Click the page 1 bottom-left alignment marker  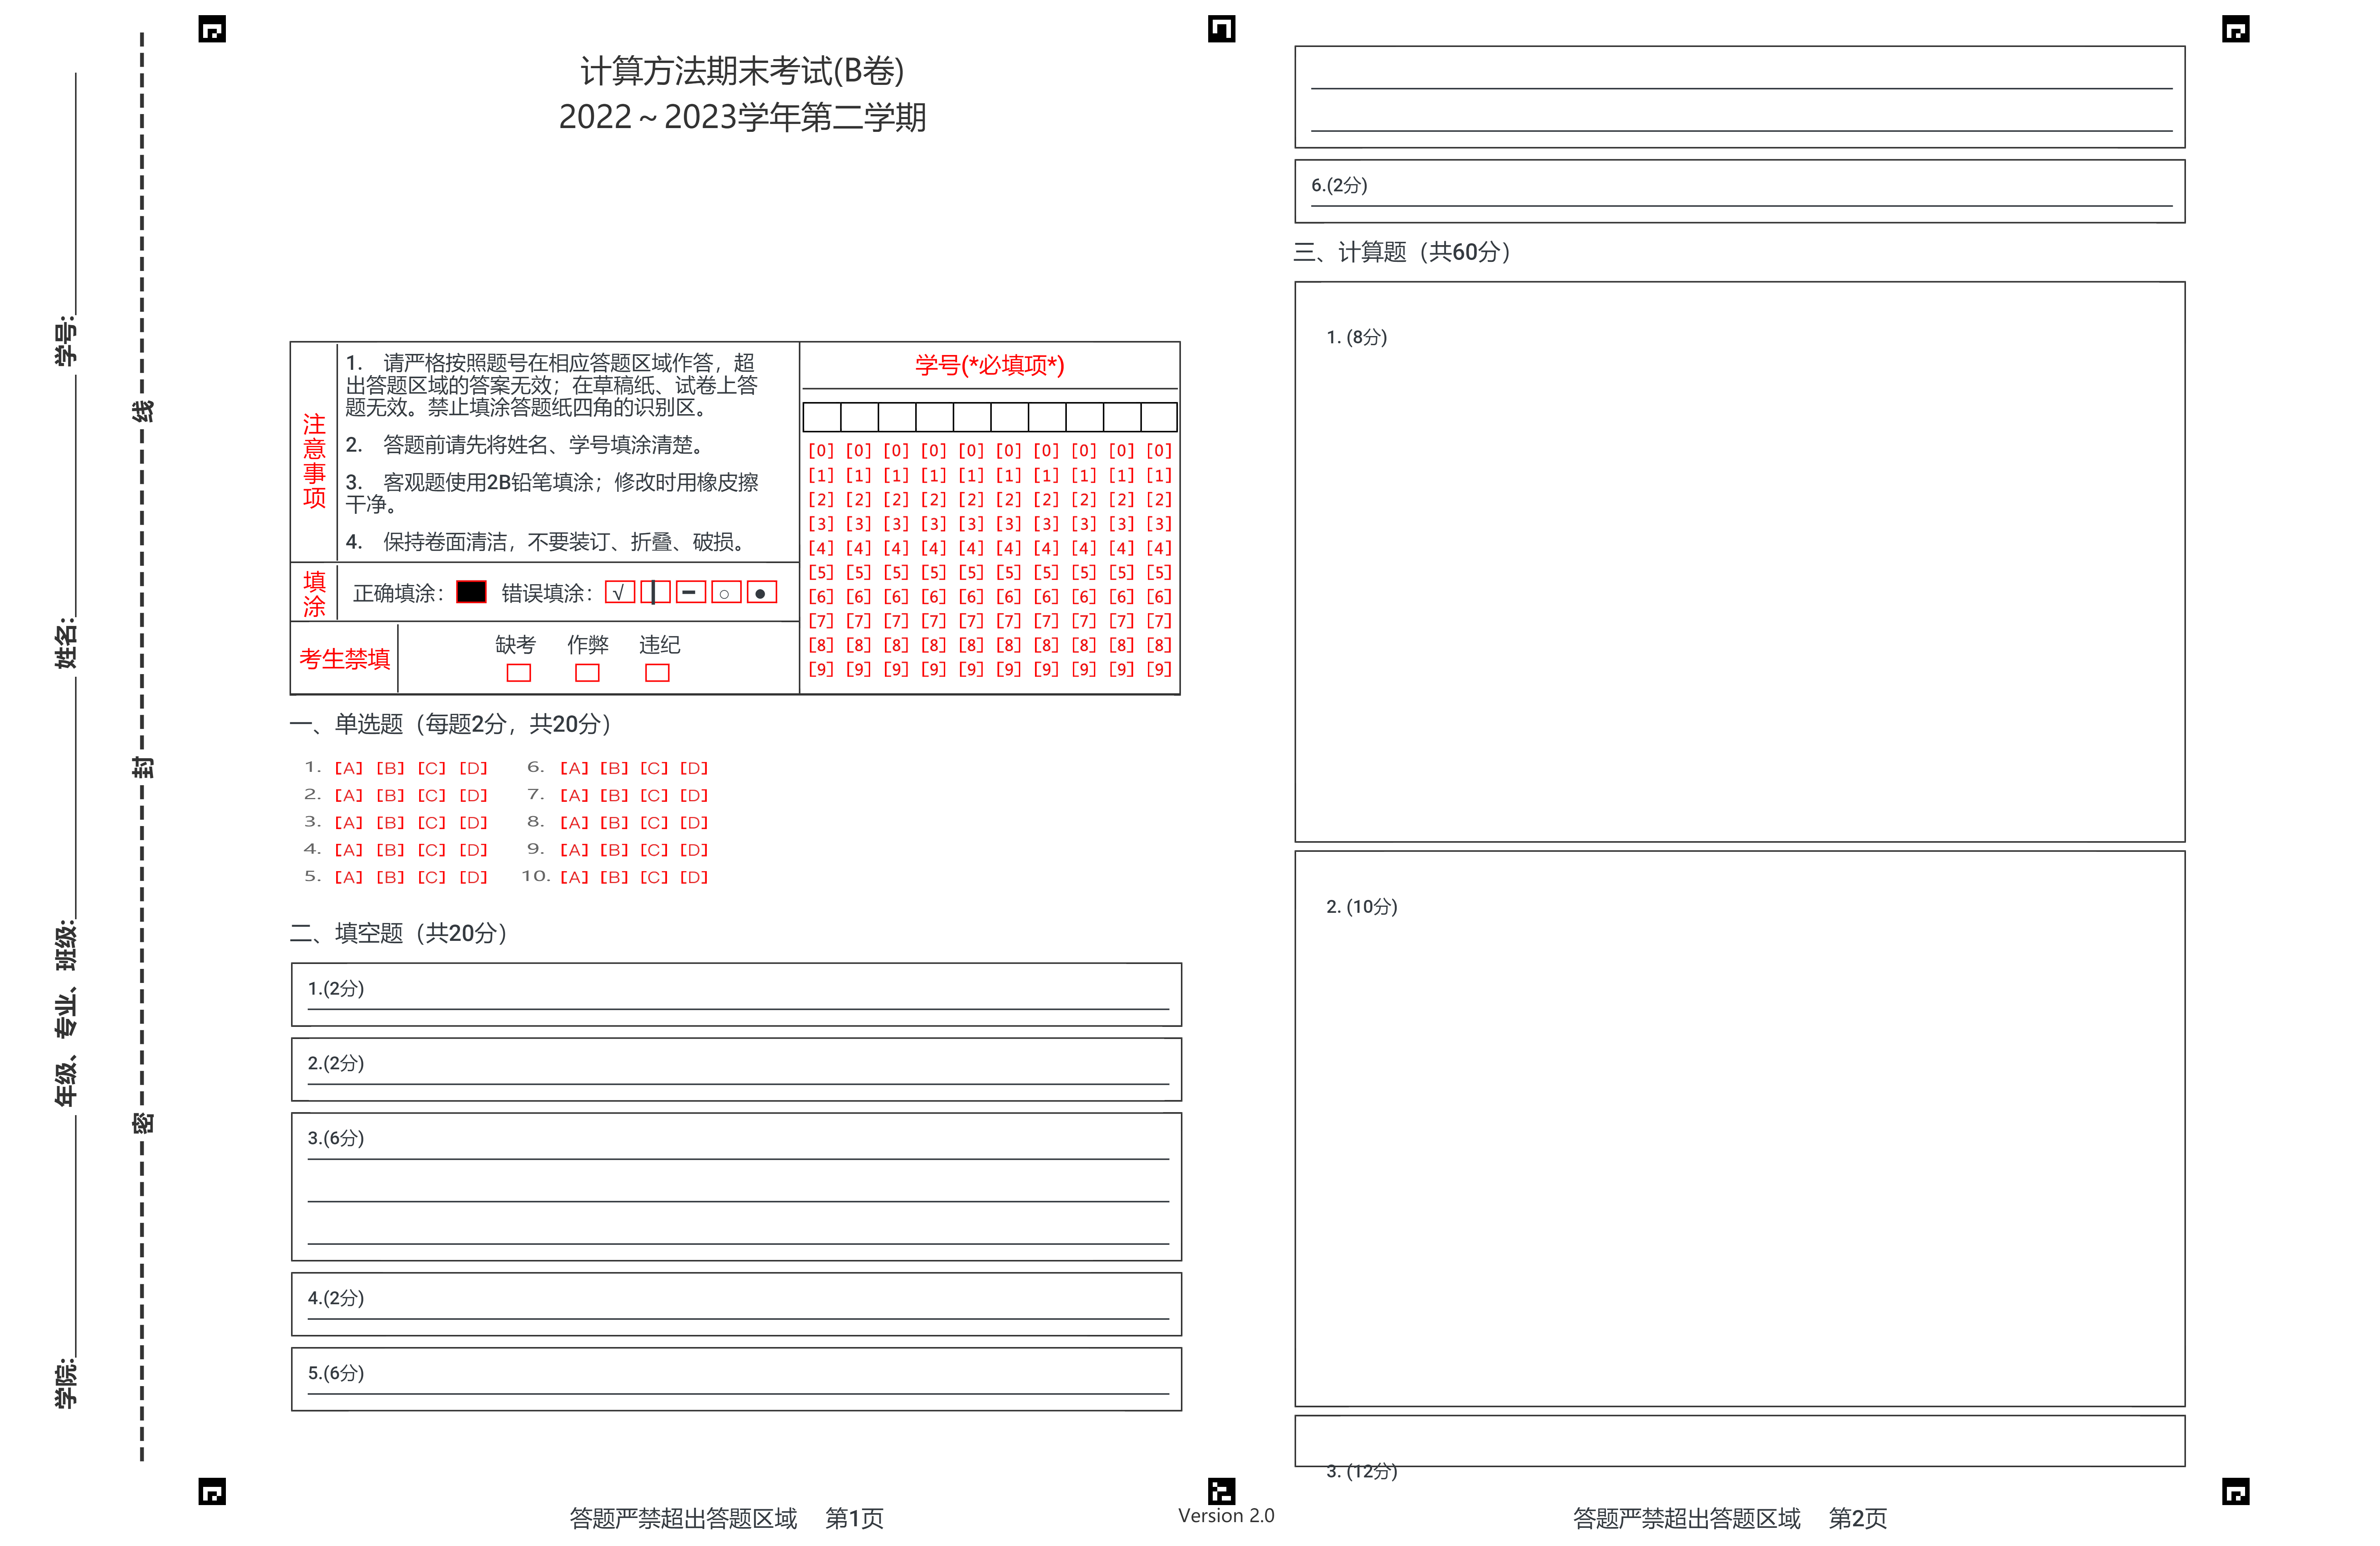pyautogui.click(x=212, y=1491)
